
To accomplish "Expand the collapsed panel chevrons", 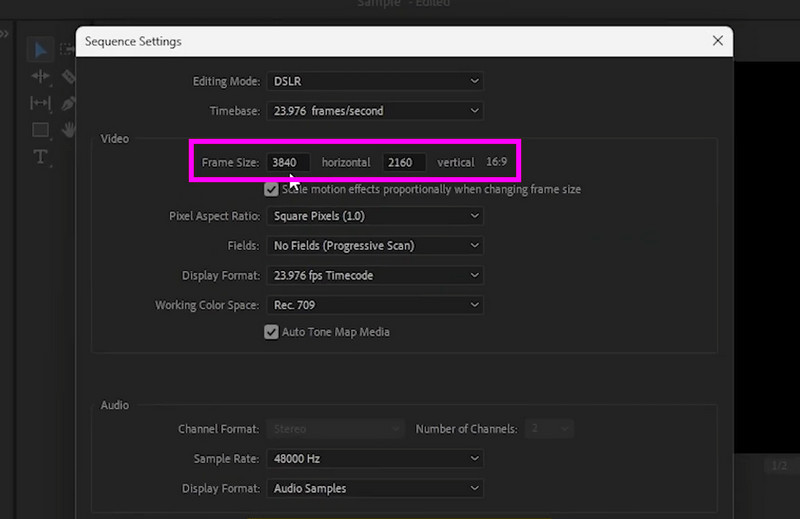I will pos(5,34).
